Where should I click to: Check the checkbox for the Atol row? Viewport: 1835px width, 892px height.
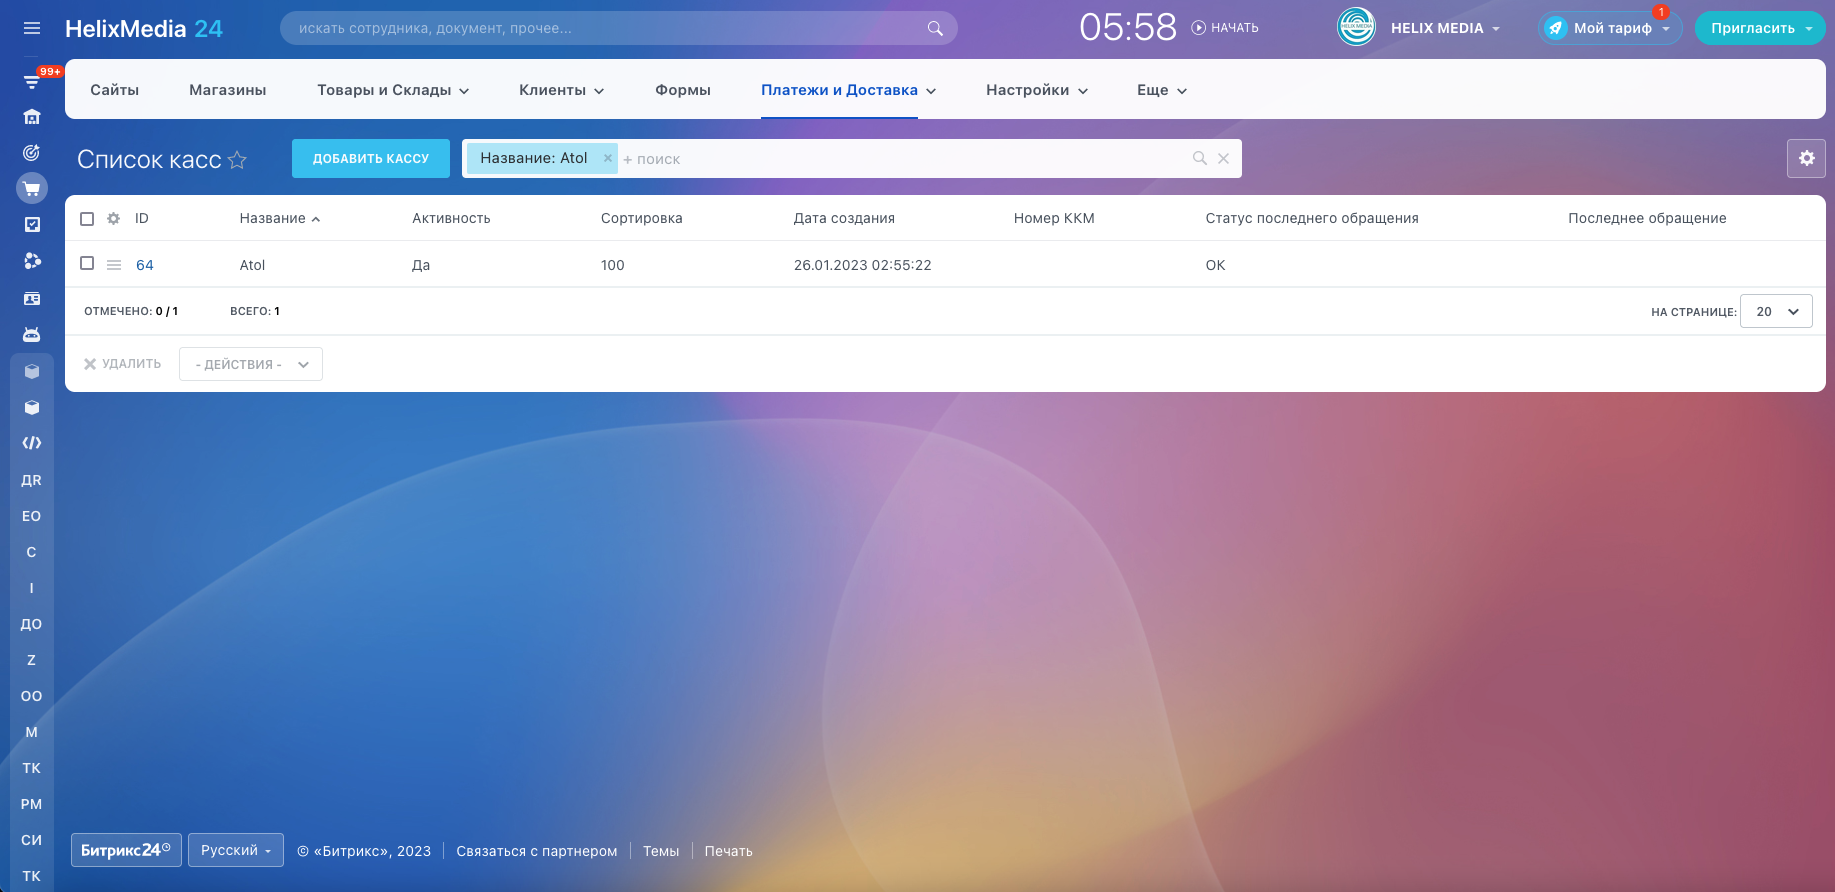(87, 264)
